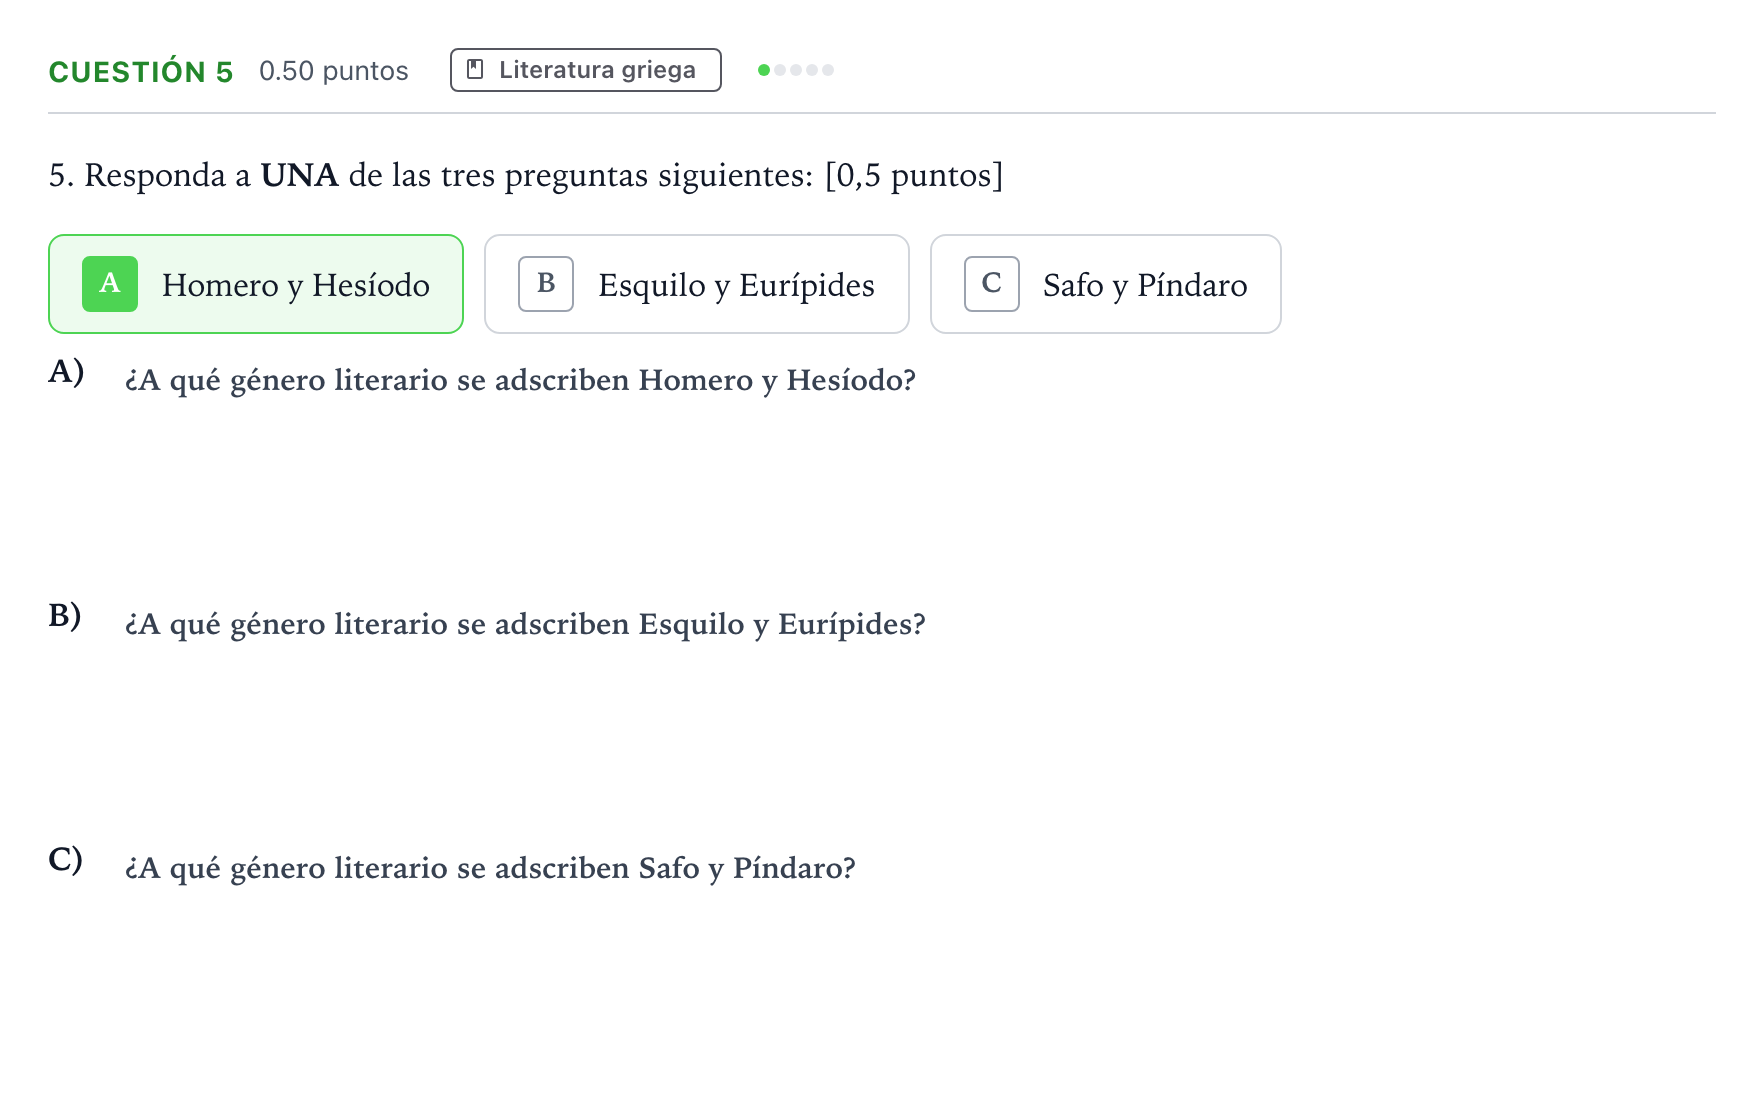
Task: Click the A) label beside first question
Action: [x=66, y=371]
